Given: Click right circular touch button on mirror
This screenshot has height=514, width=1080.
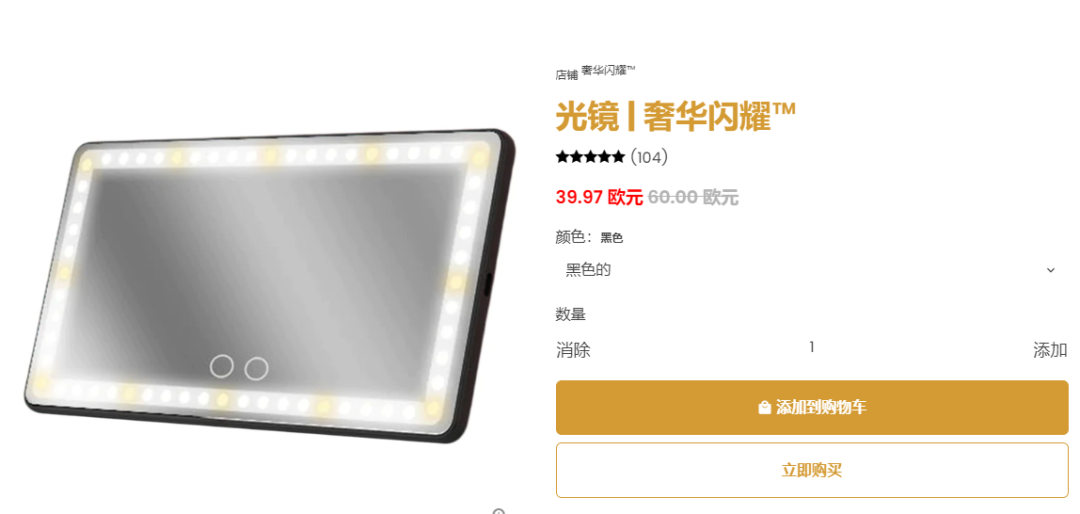Looking at the screenshot, I should [x=256, y=368].
